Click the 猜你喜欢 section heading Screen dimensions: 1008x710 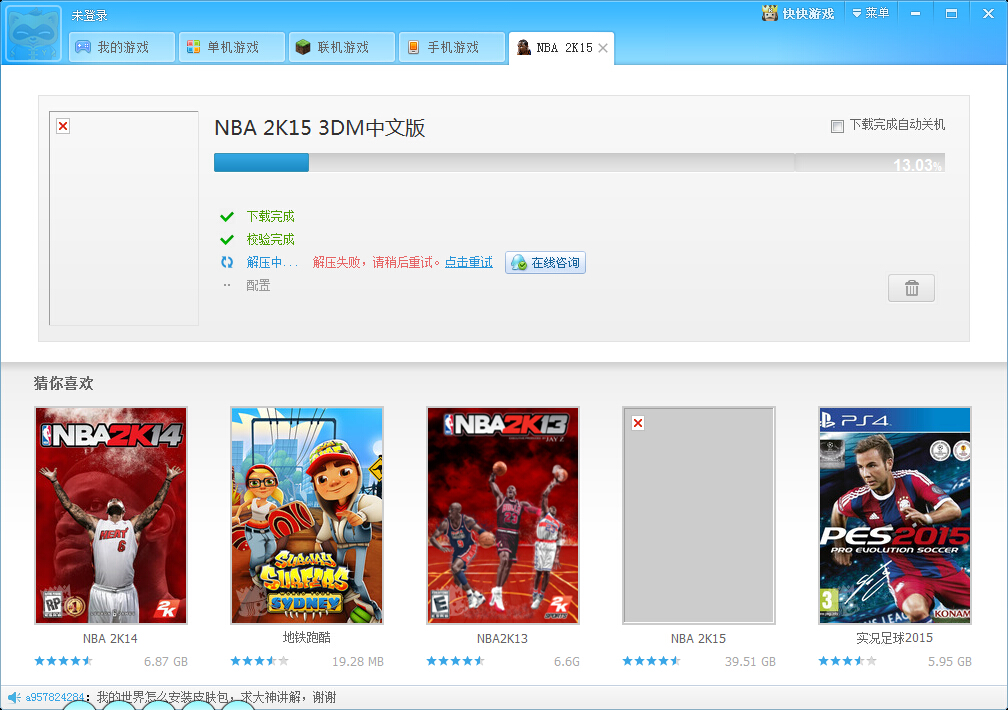(x=64, y=383)
